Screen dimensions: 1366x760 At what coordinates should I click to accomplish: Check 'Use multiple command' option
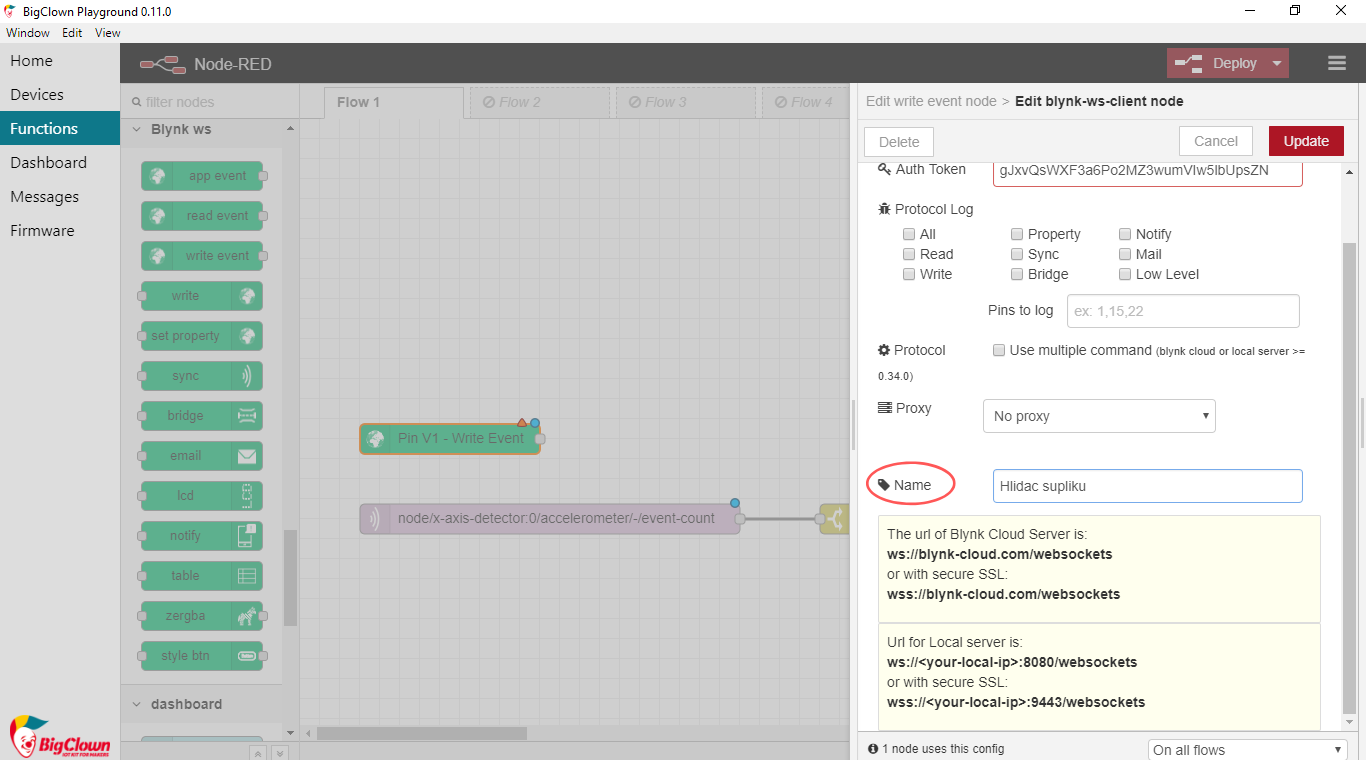point(999,350)
